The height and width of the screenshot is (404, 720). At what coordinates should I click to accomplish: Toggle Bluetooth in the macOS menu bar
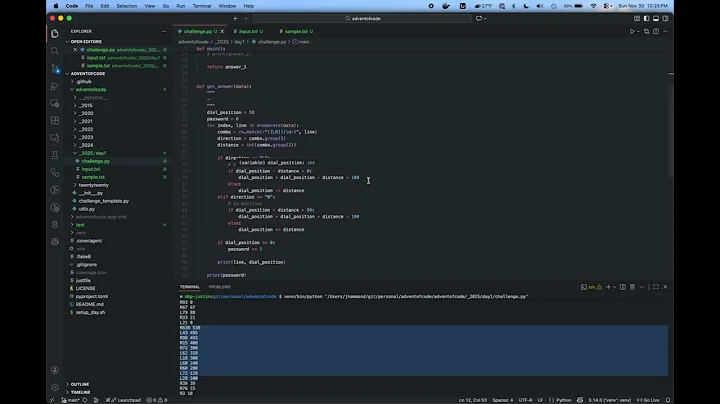point(514,6)
